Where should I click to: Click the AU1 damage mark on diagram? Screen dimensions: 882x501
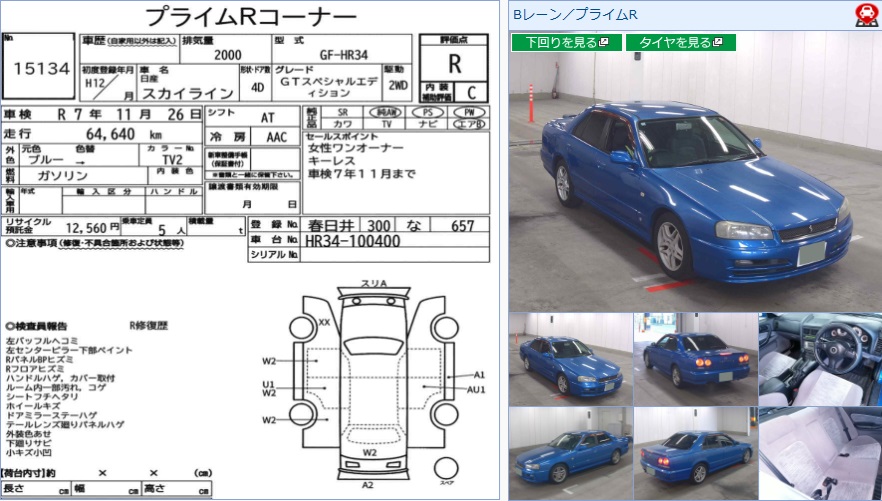pos(476,389)
